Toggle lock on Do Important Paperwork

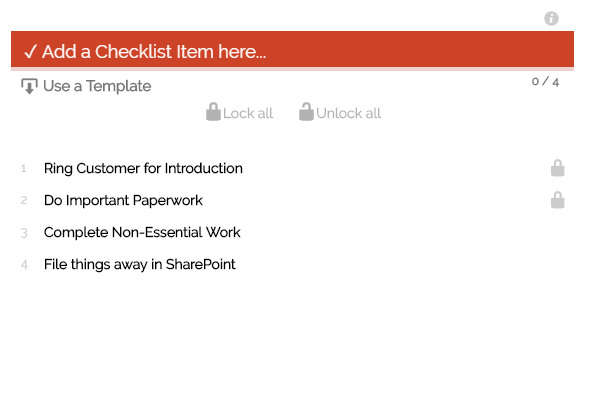tap(558, 200)
